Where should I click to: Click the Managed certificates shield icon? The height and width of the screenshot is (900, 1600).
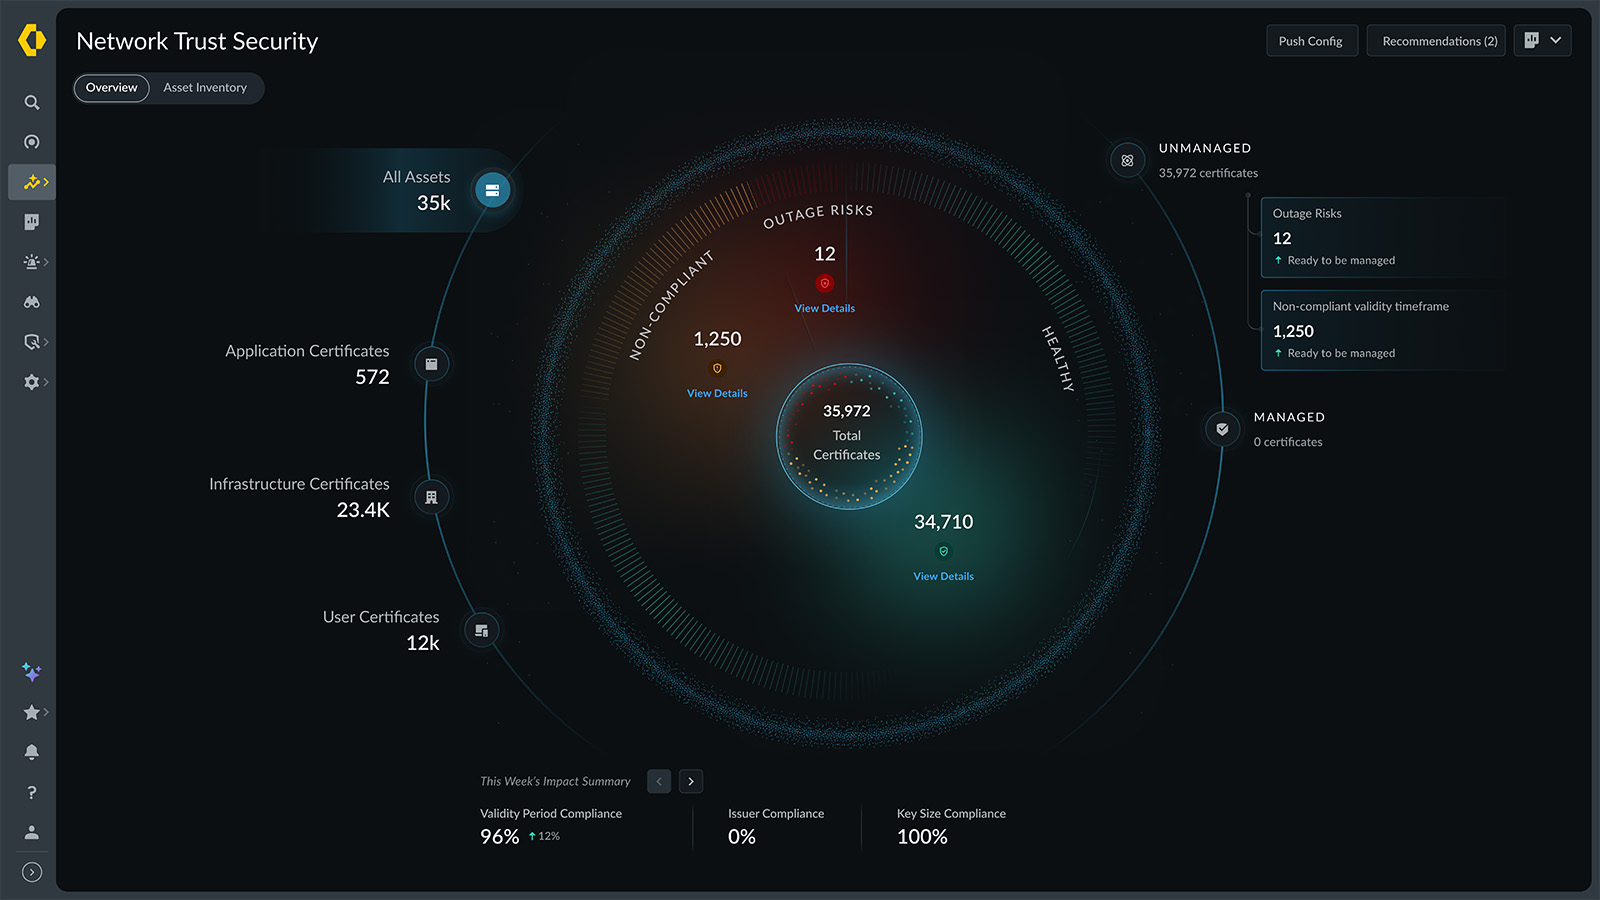tap(1222, 429)
